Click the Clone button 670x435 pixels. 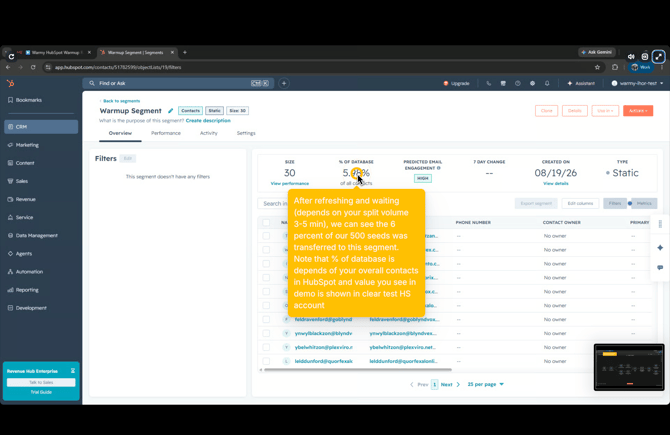point(547,111)
